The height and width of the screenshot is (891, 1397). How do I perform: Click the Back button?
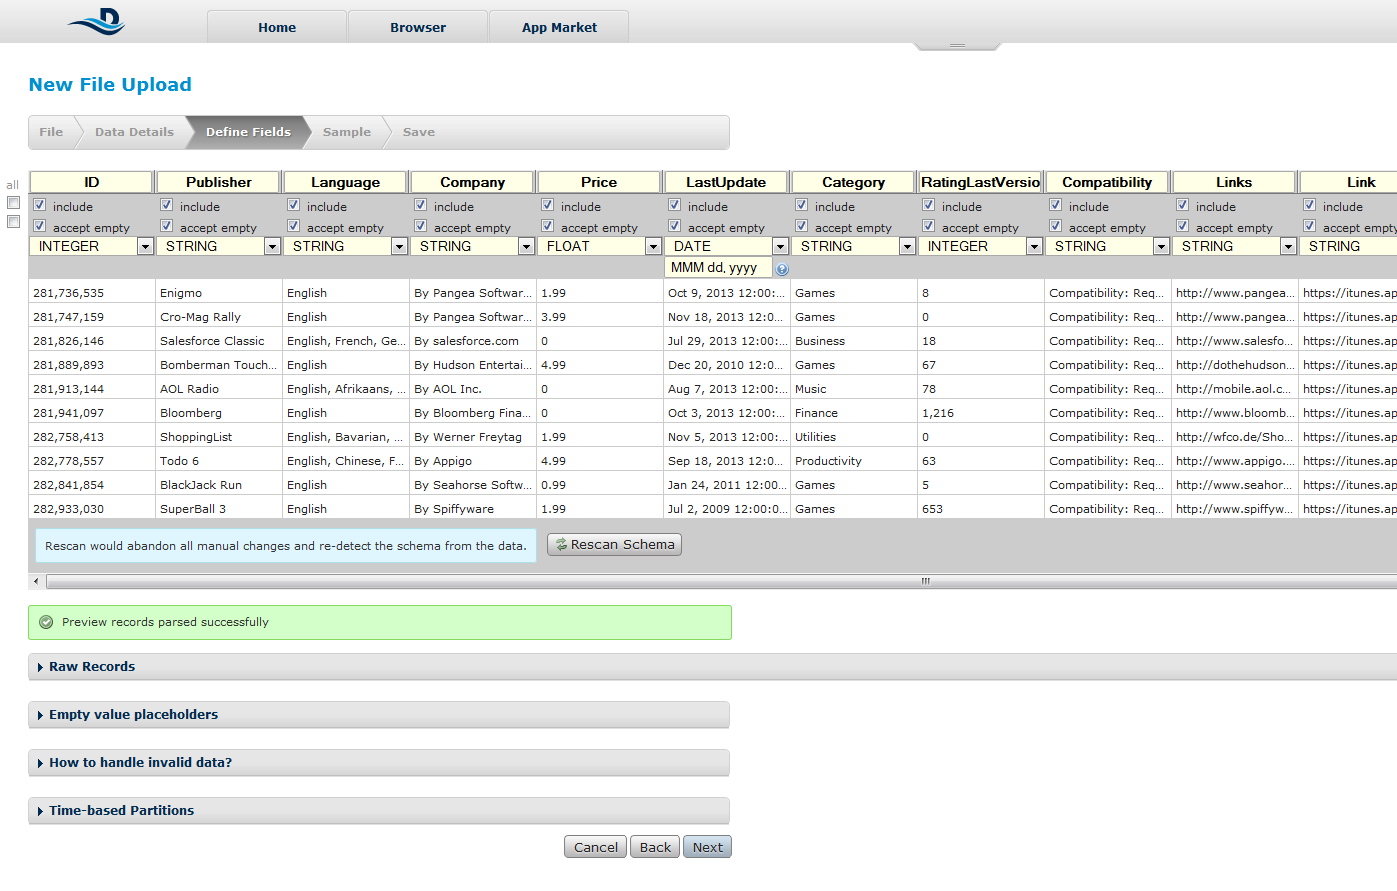point(655,847)
